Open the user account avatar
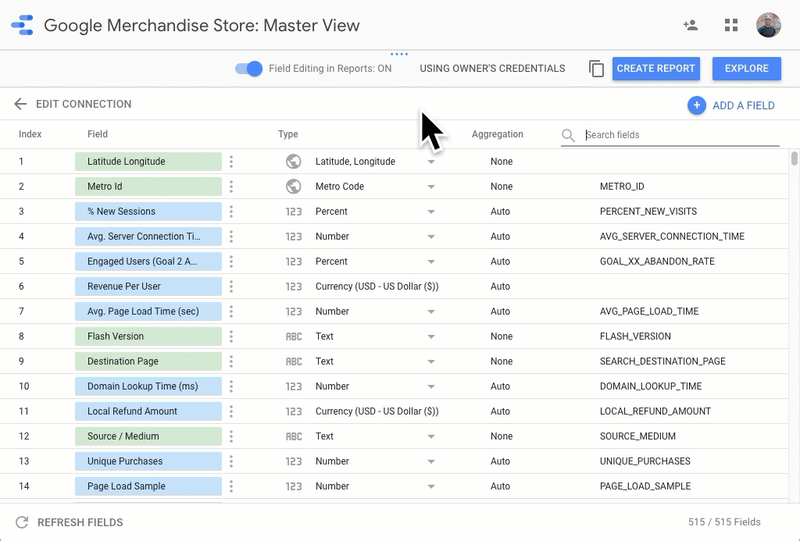The image size is (800, 541). point(768,25)
